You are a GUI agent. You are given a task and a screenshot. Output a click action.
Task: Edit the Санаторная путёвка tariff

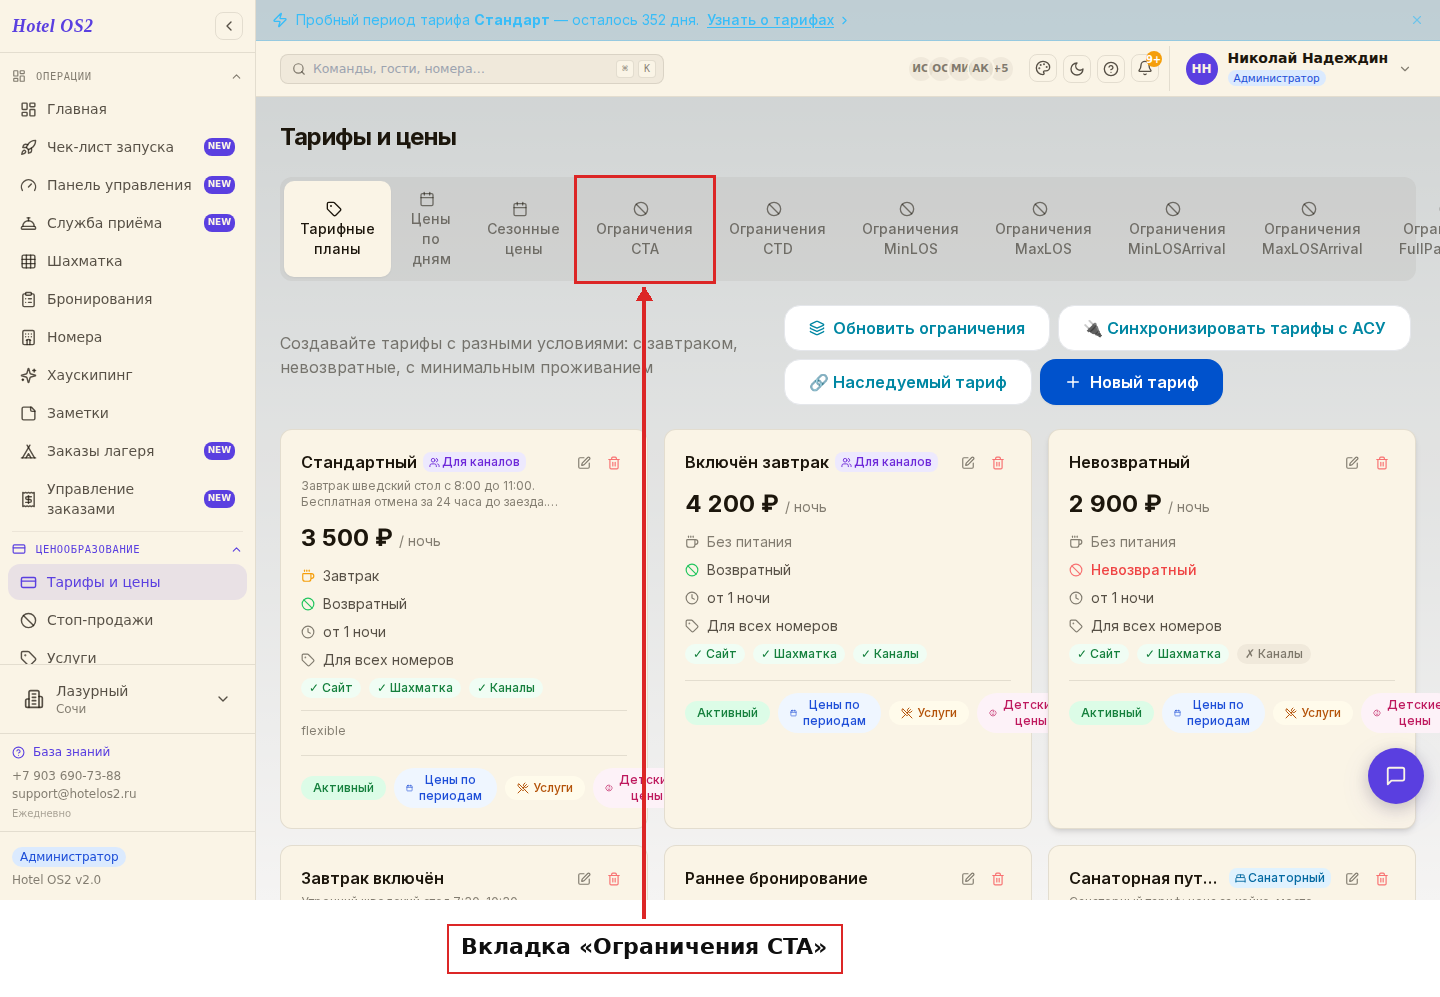point(1352,879)
